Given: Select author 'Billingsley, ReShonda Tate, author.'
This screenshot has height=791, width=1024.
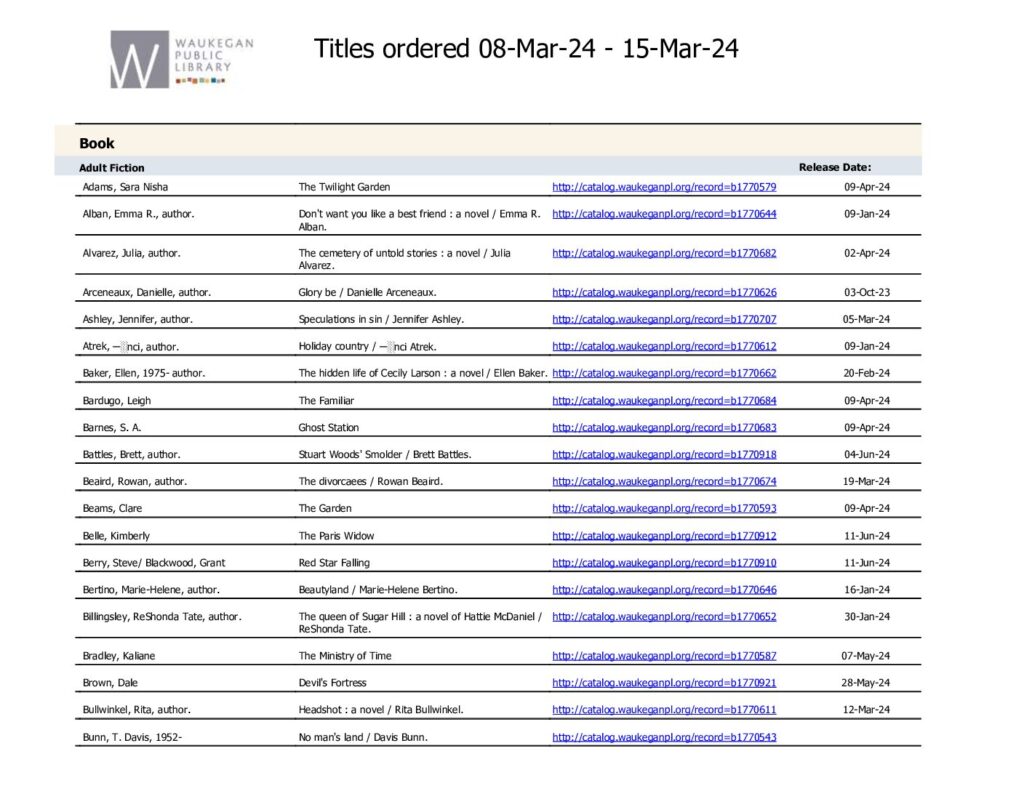Looking at the screenshot, I should point(162,616).
